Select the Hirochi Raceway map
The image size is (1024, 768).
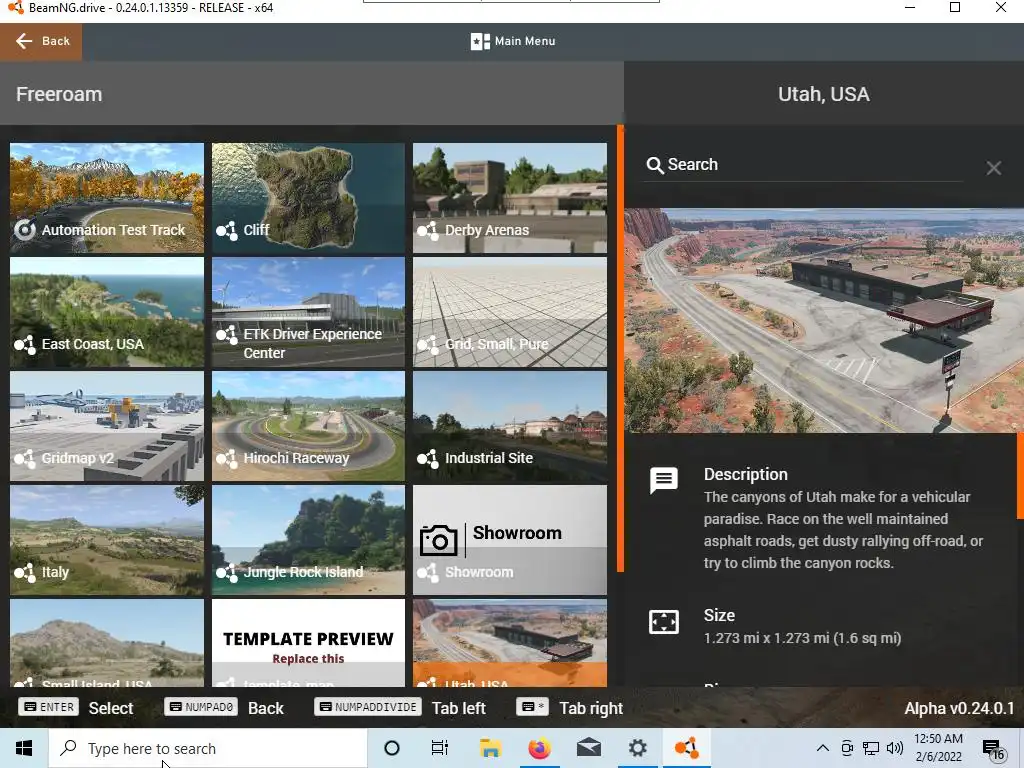click(x=308, y=426)
